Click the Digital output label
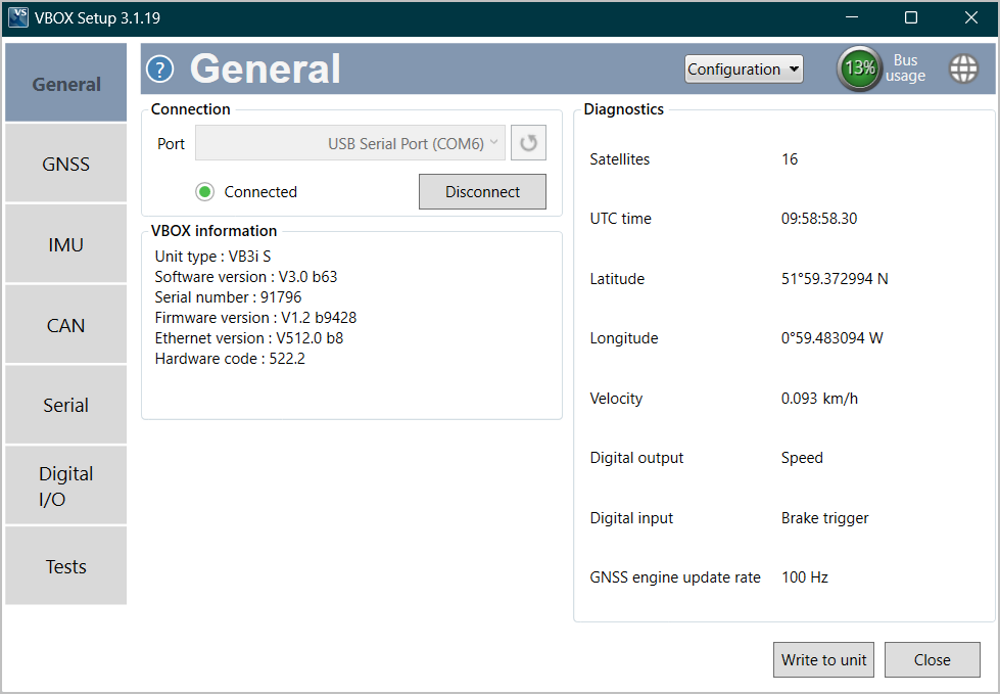The width and height of the screenshot is (1000, 695). pyautogui.click(x=636, y=458)
